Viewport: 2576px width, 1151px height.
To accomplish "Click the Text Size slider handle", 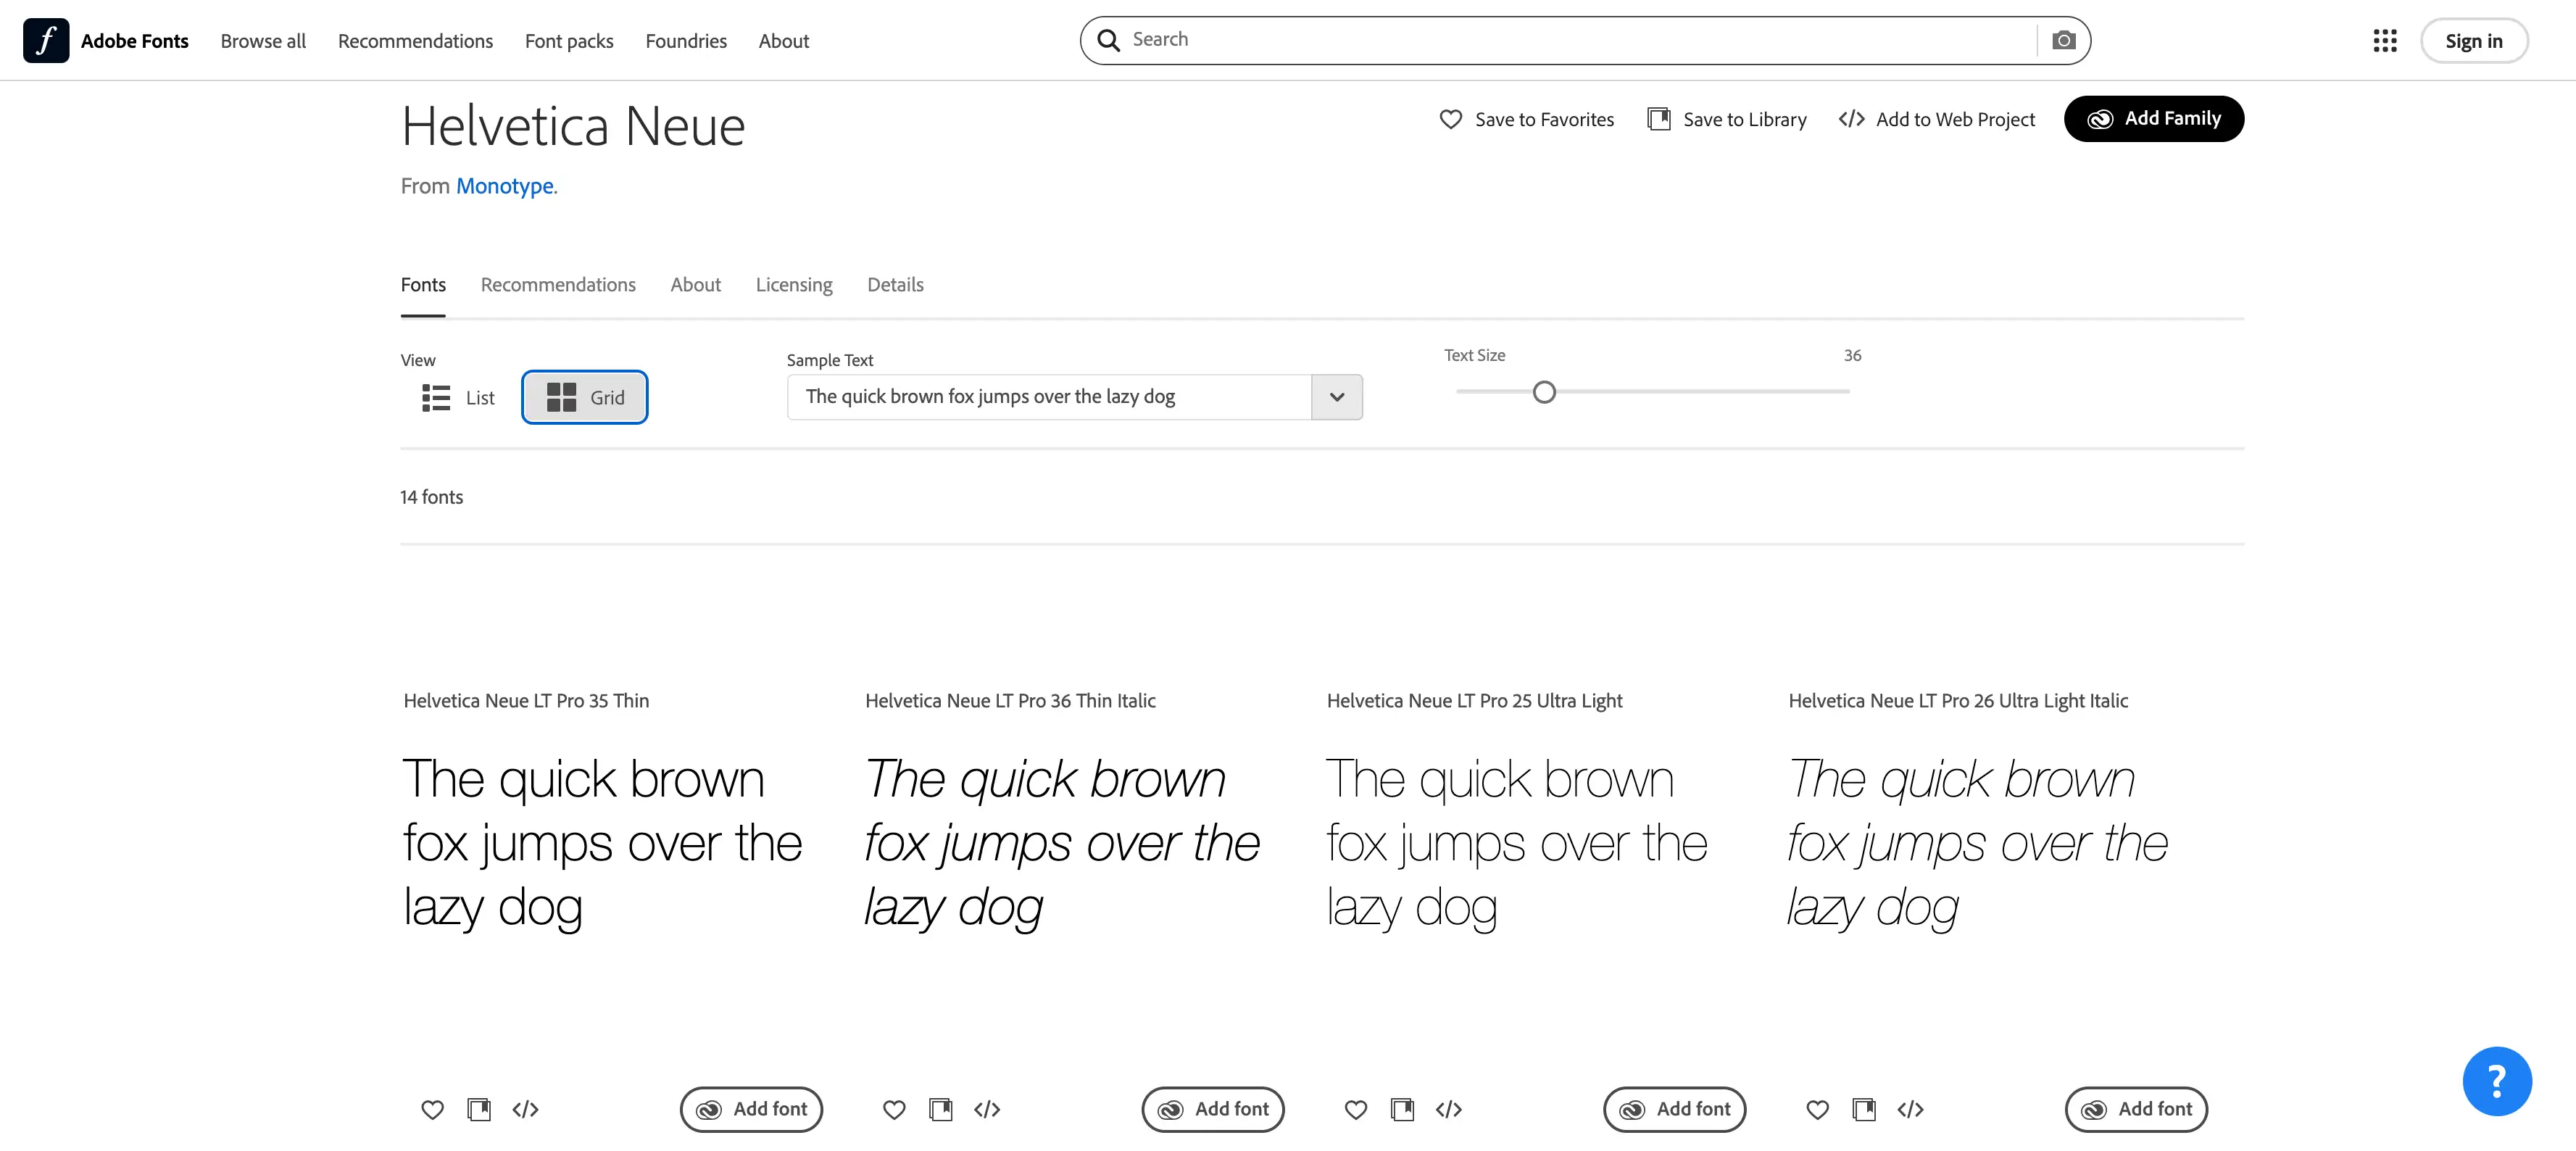I will [x=1544, y=392].
